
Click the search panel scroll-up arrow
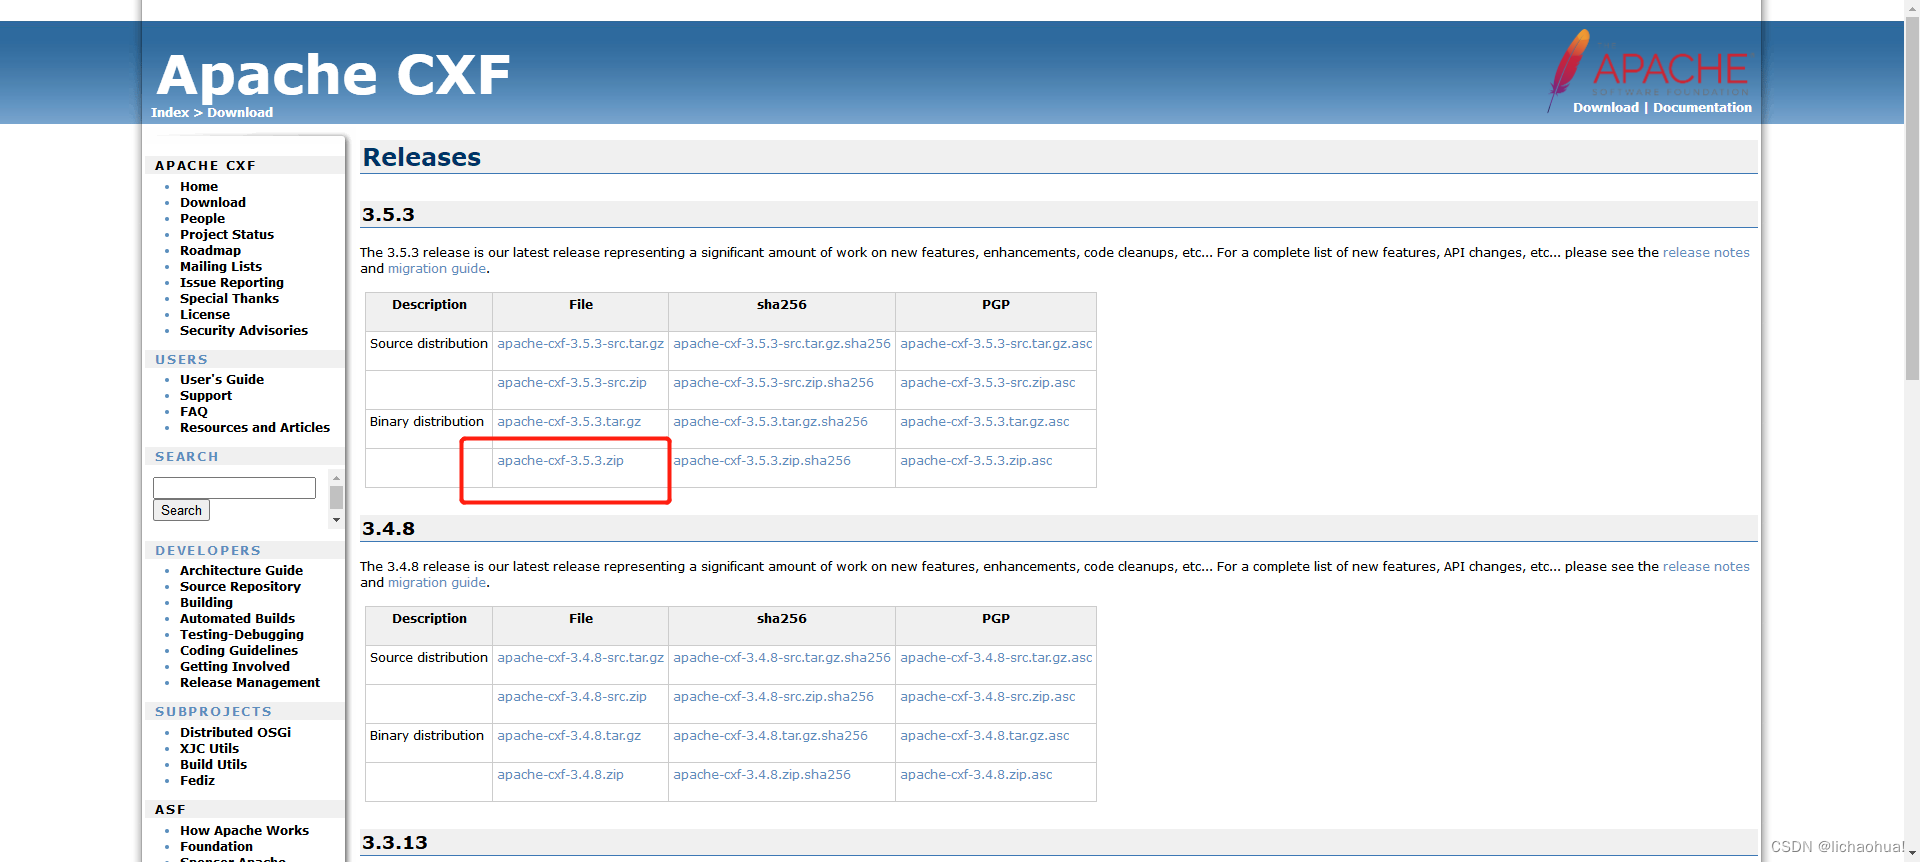[336, 478]
